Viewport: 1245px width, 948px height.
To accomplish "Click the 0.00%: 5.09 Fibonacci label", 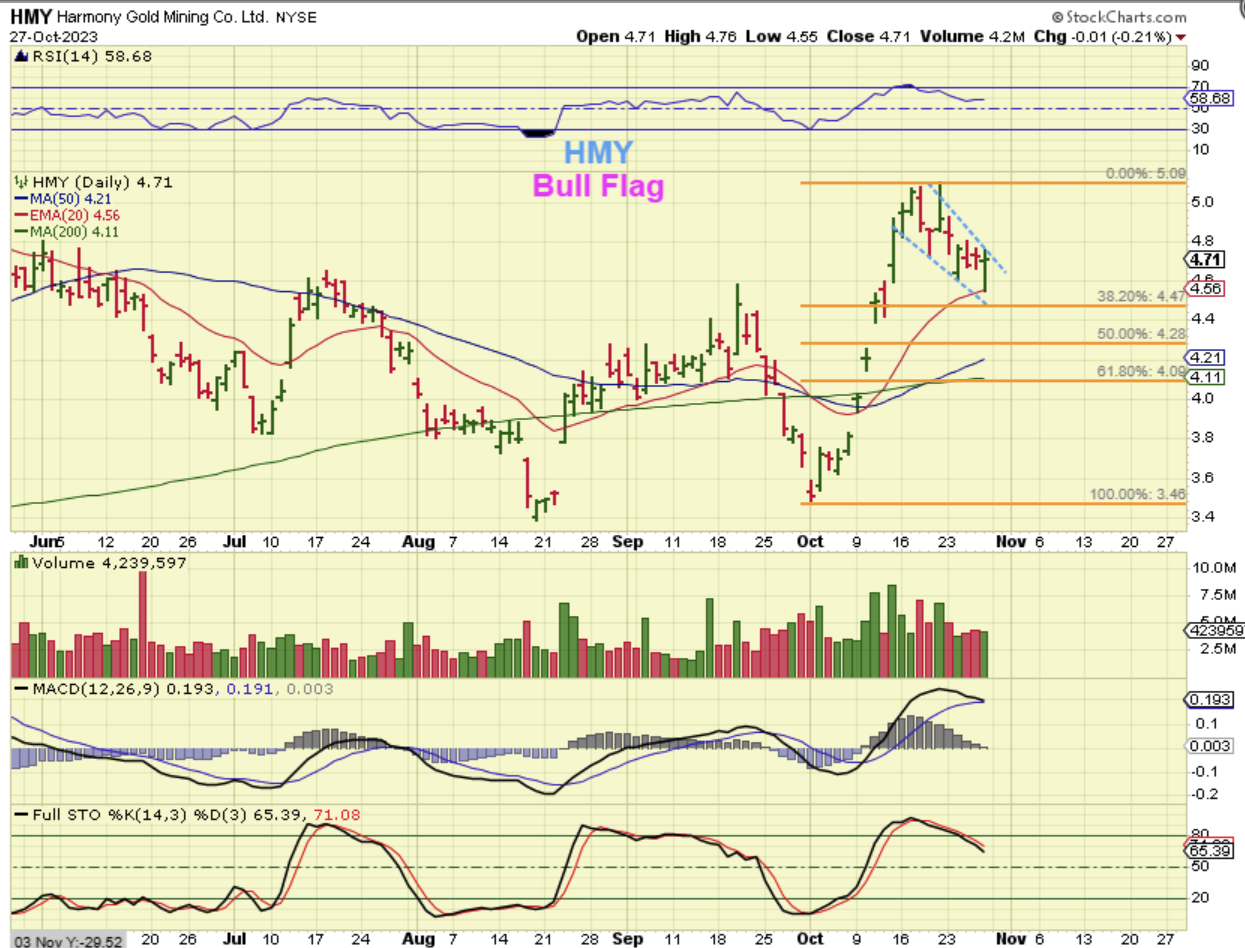I will tap(1145, 174).
